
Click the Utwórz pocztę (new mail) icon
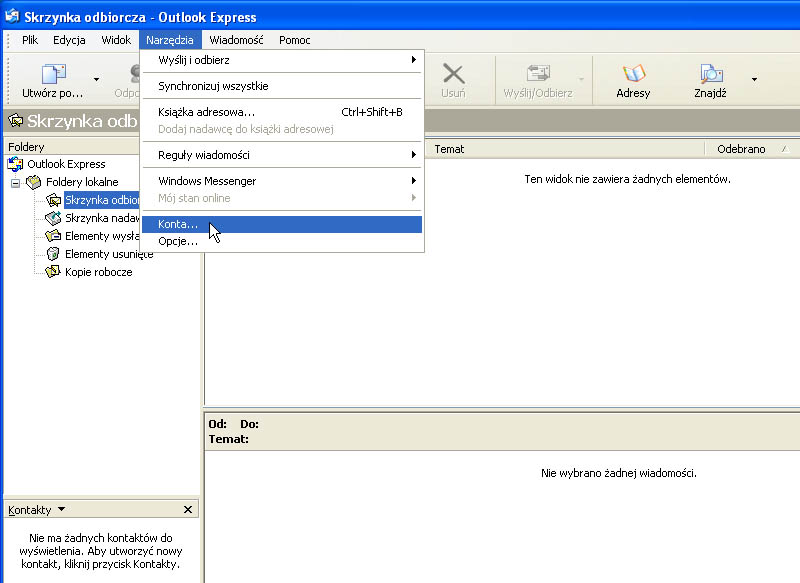click(53, 74)
